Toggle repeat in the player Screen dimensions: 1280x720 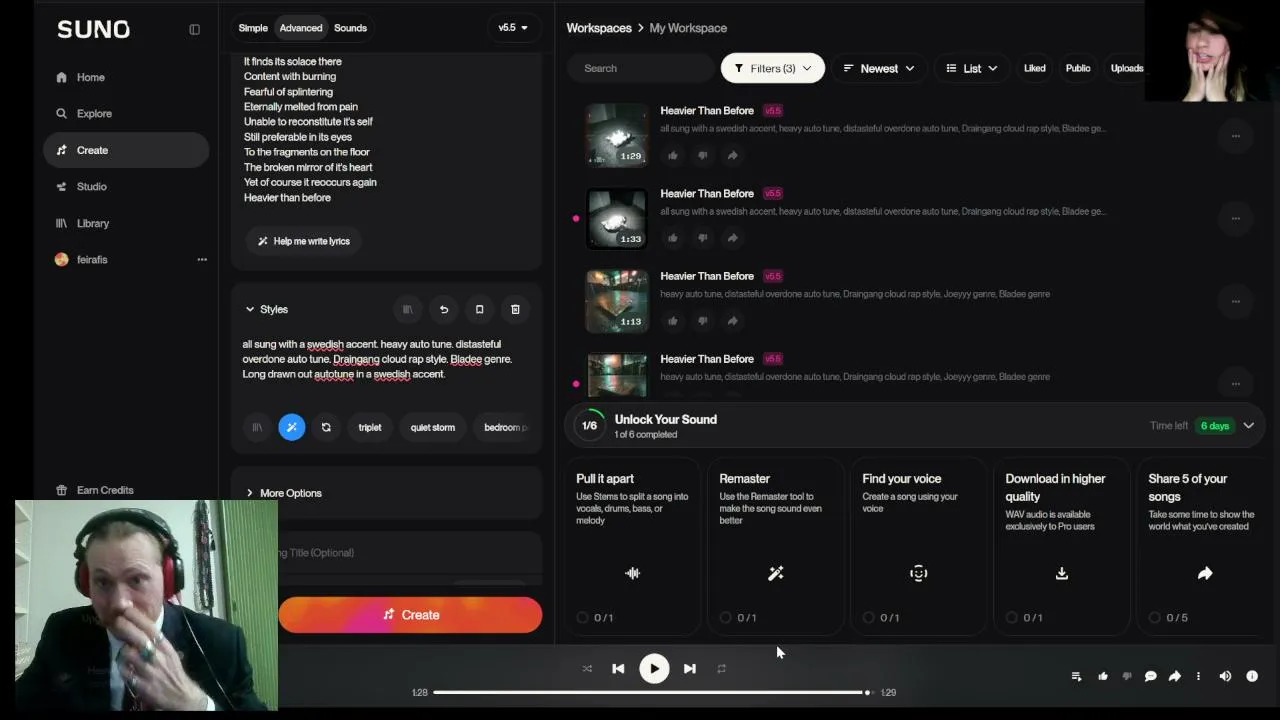pyautogui.click(x=721, y=669)
